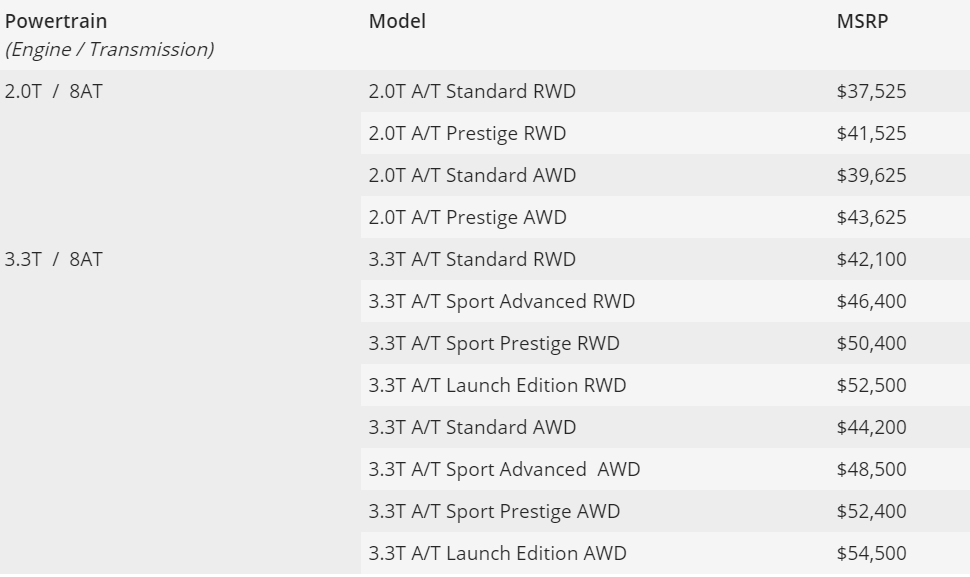Click 2.0T A/T Prestige RWD model
970x577 pixels.
[467, 134]
